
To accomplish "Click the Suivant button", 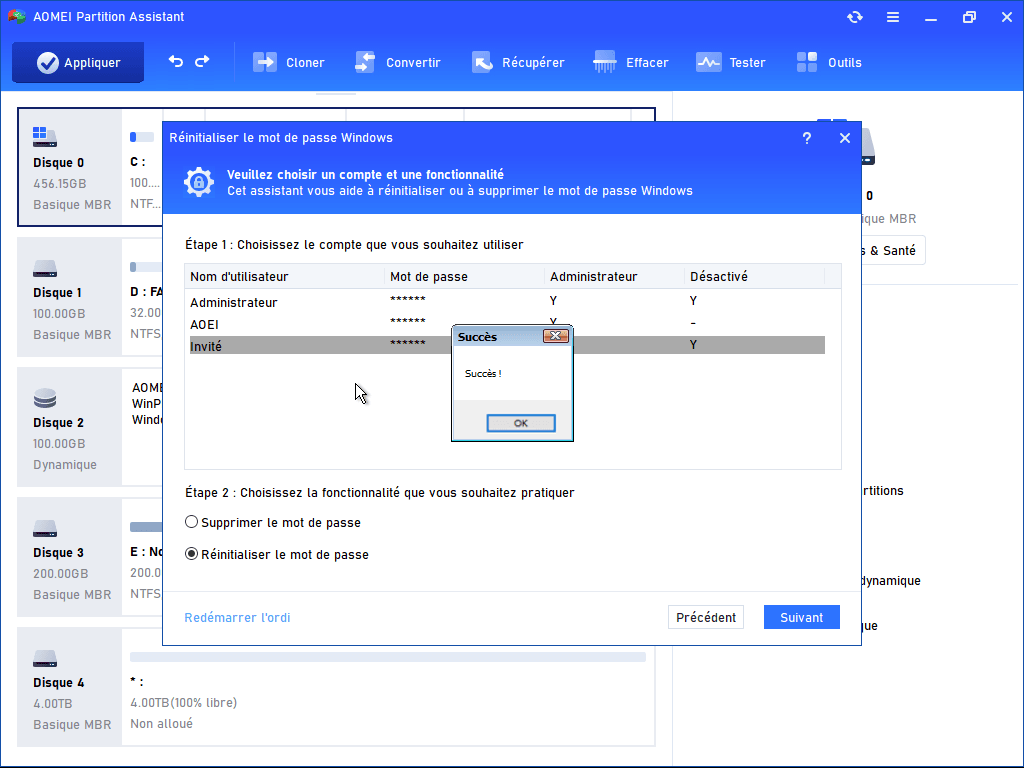I will pyautogui.click(x=801, y=618).
